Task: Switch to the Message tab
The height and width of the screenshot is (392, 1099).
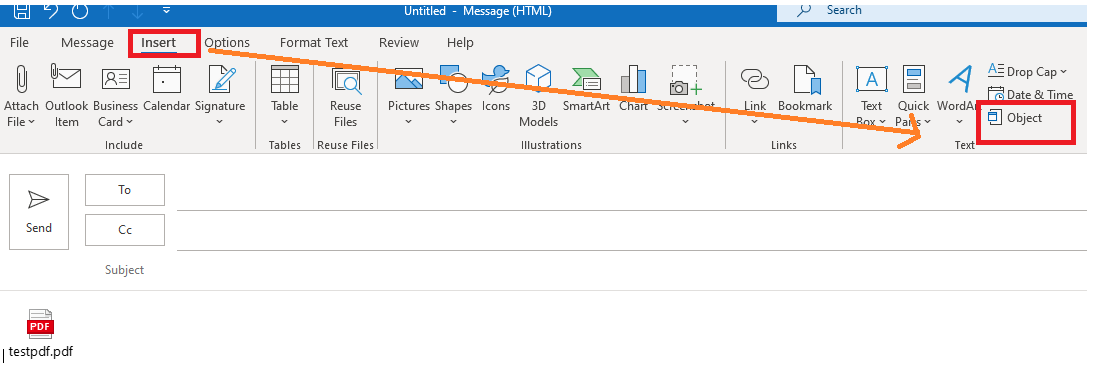Action: pyautogui.click(x=87, y=43)
